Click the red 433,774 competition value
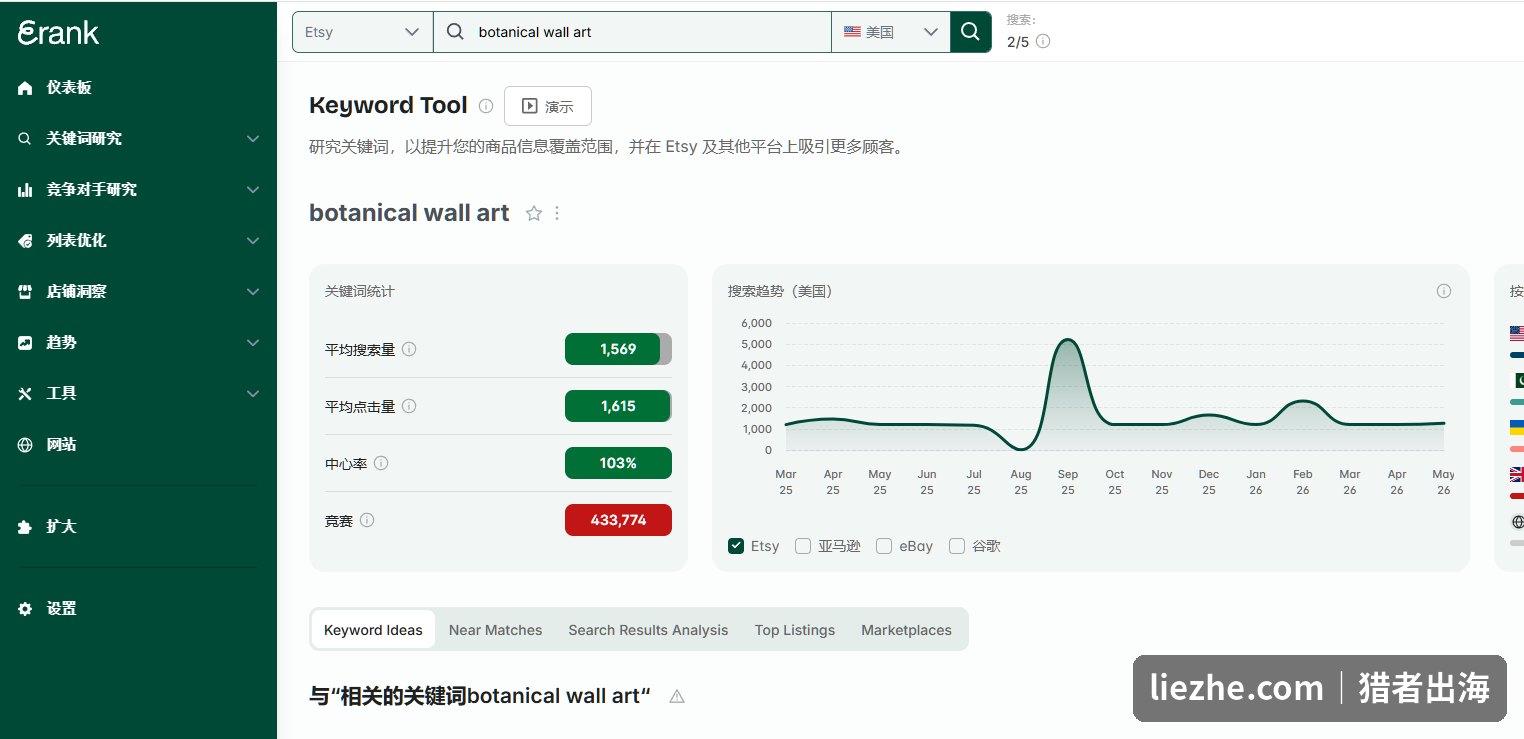 tap(618, 520)
